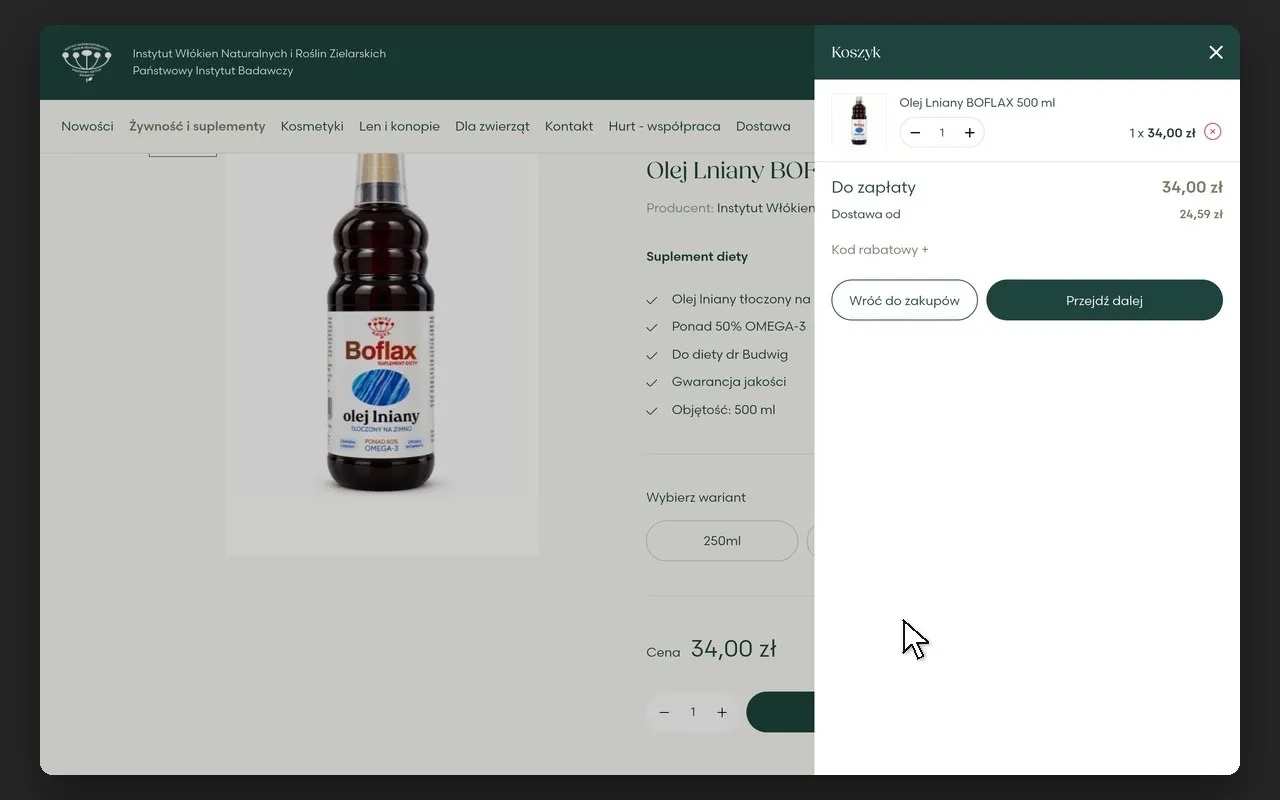
Task: Open the Olej Lniany BOFLAX 500 ml cart link
Action: click(x=977, y=102)
